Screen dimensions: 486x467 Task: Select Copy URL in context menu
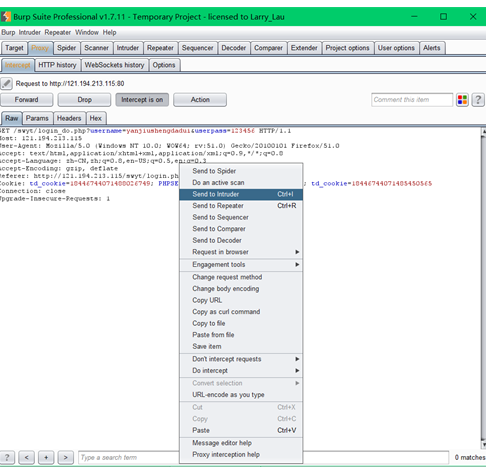click(x=241, y=300)
